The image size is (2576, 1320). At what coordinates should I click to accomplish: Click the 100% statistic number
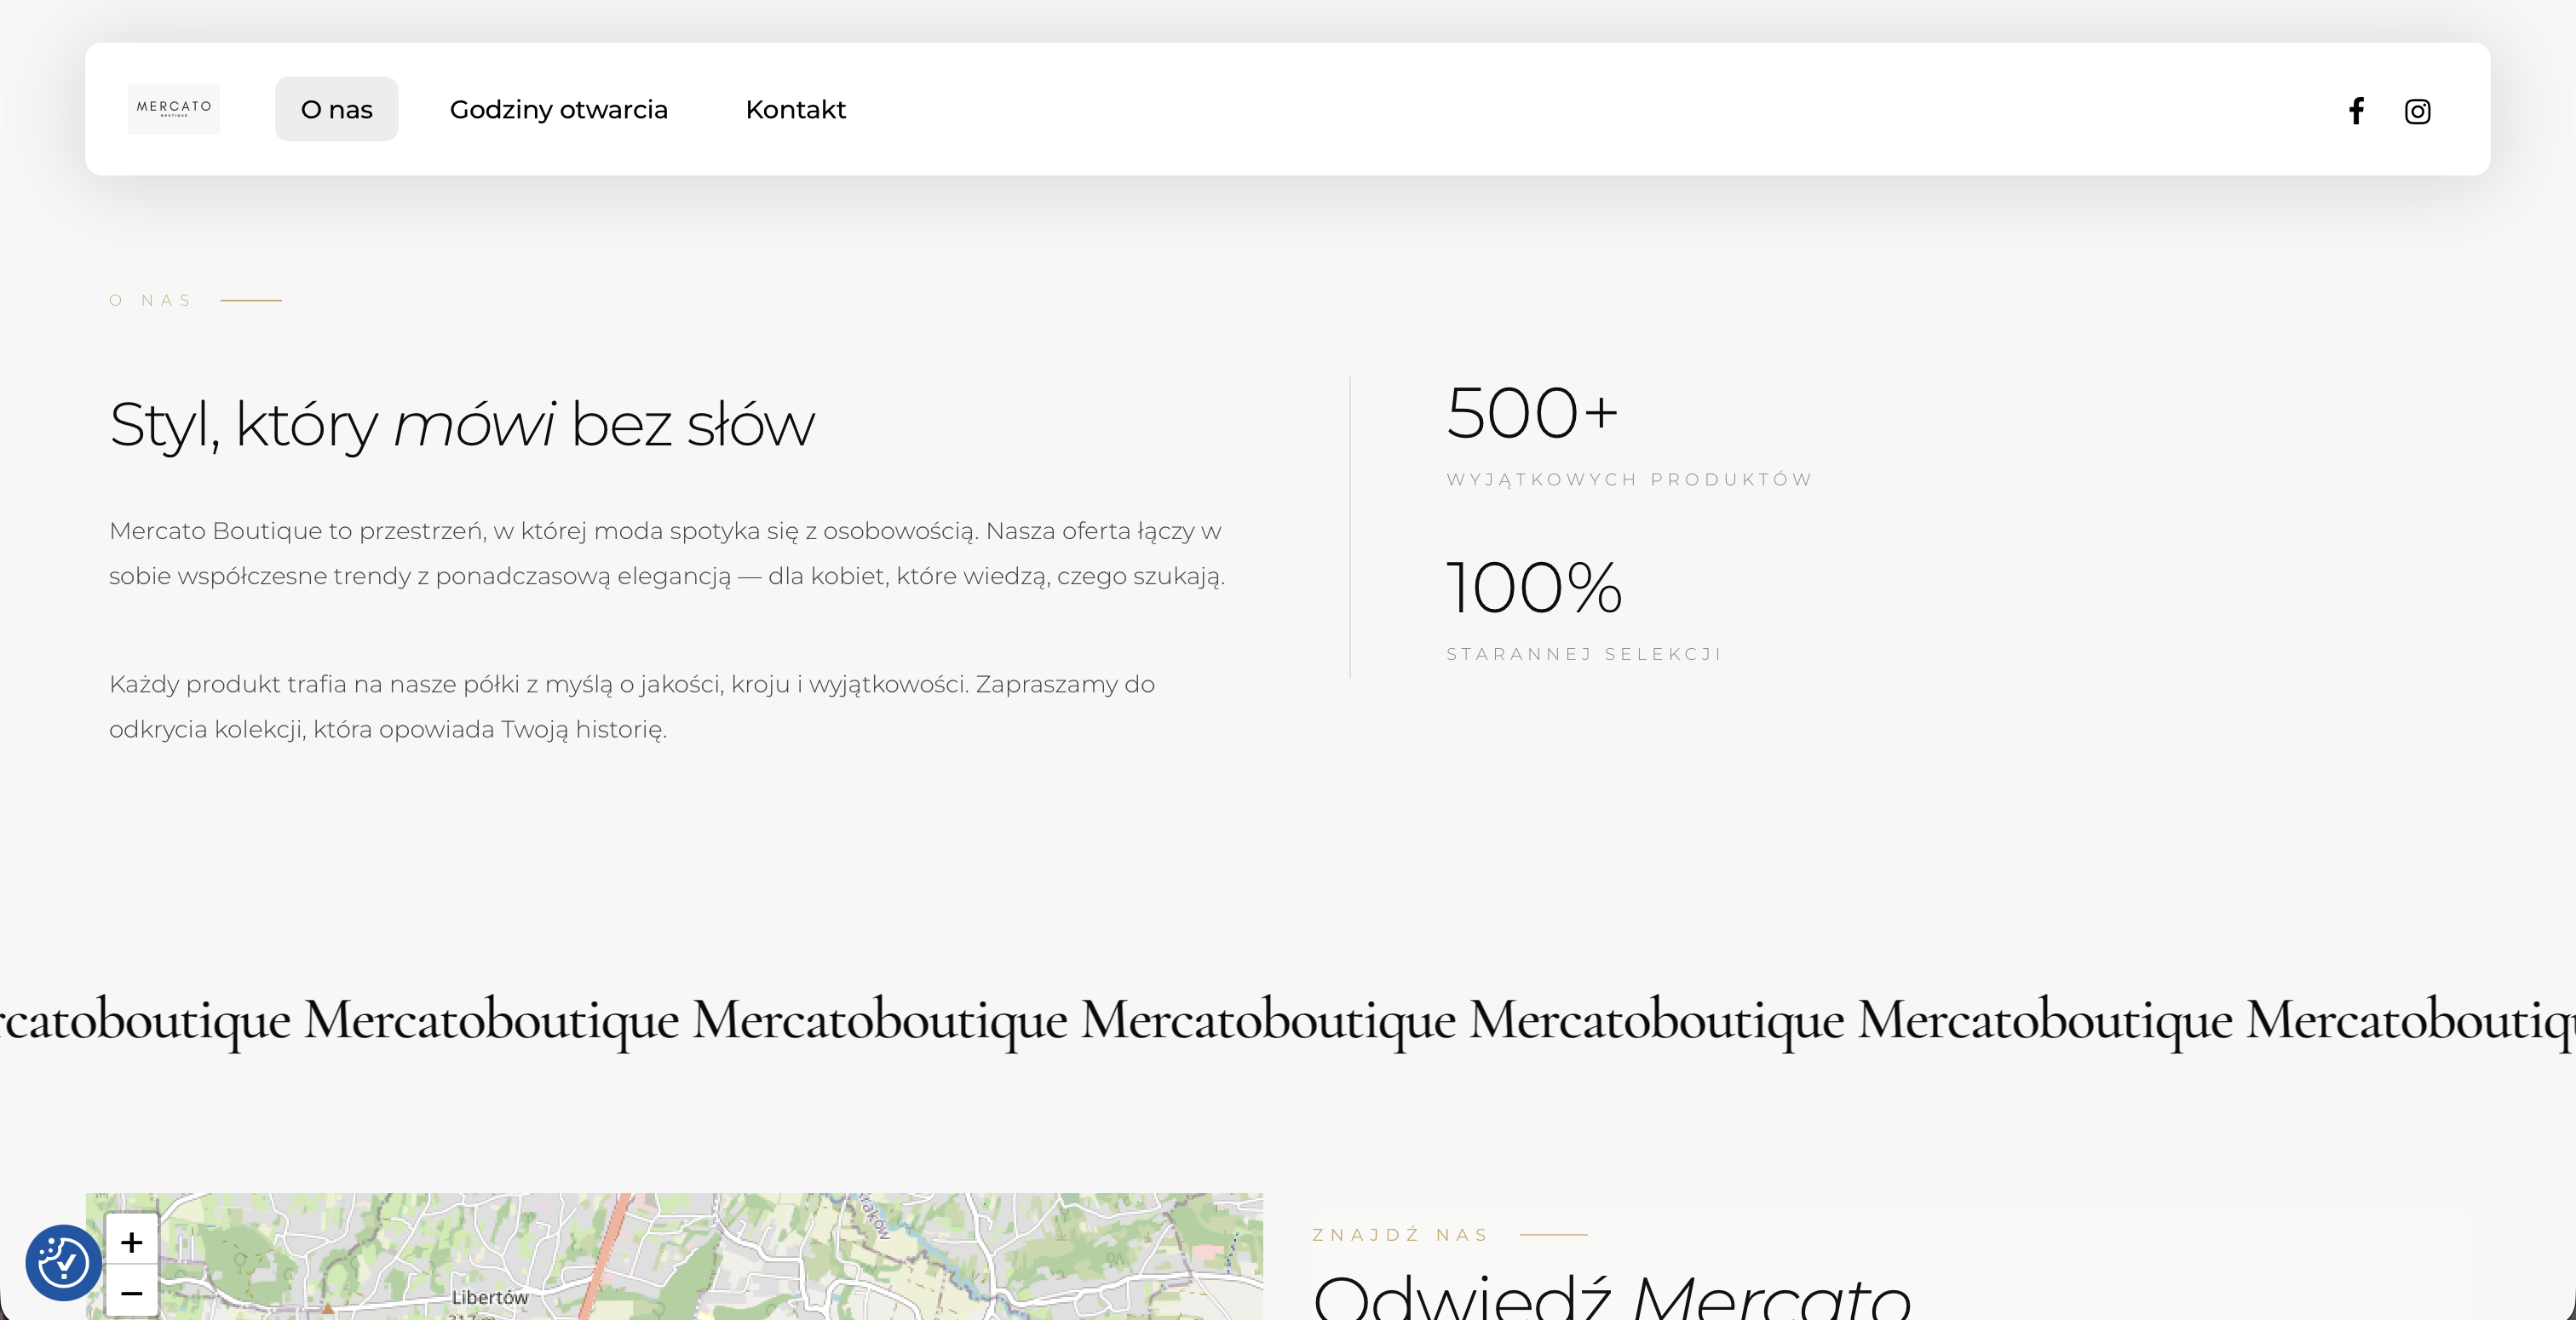[x=1534, y=587]
